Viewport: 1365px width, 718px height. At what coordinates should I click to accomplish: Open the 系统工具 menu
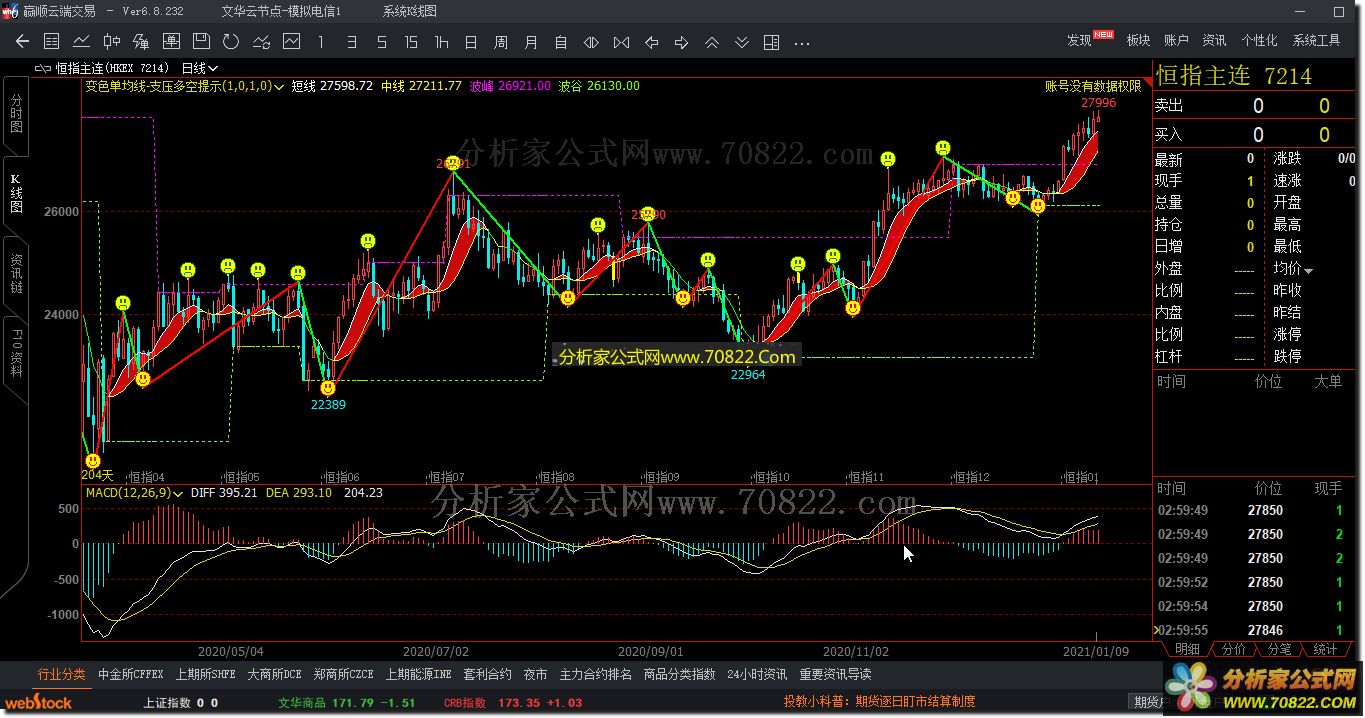tap(1316, 41)
